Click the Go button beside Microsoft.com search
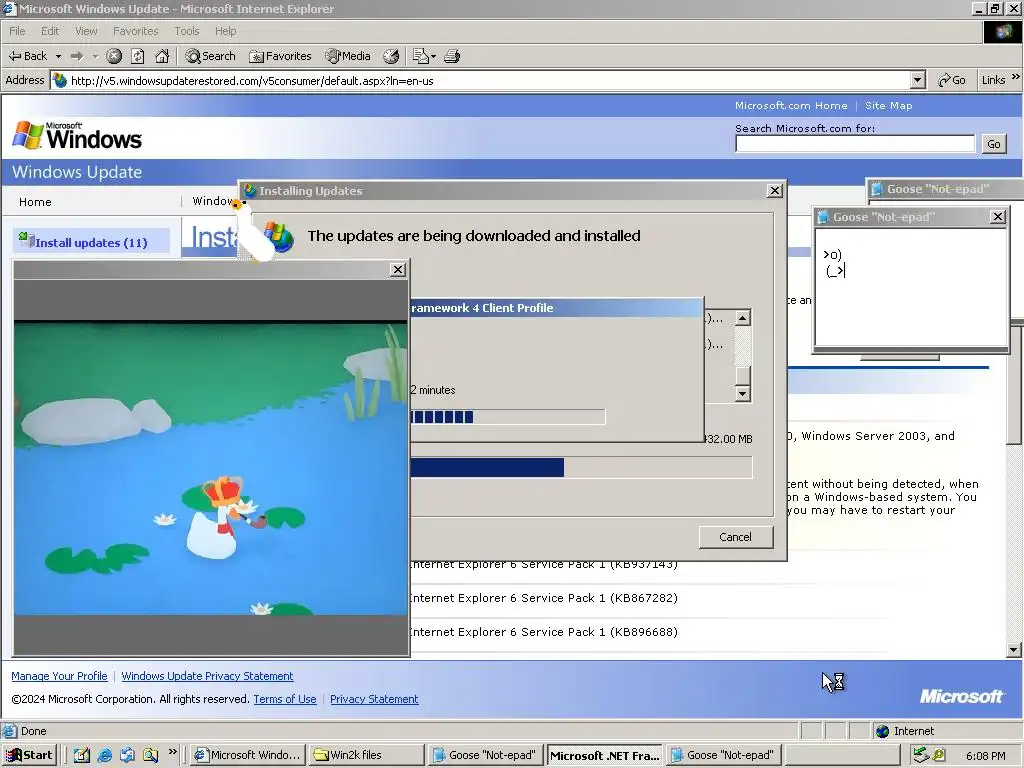 (x=993, y=144)
